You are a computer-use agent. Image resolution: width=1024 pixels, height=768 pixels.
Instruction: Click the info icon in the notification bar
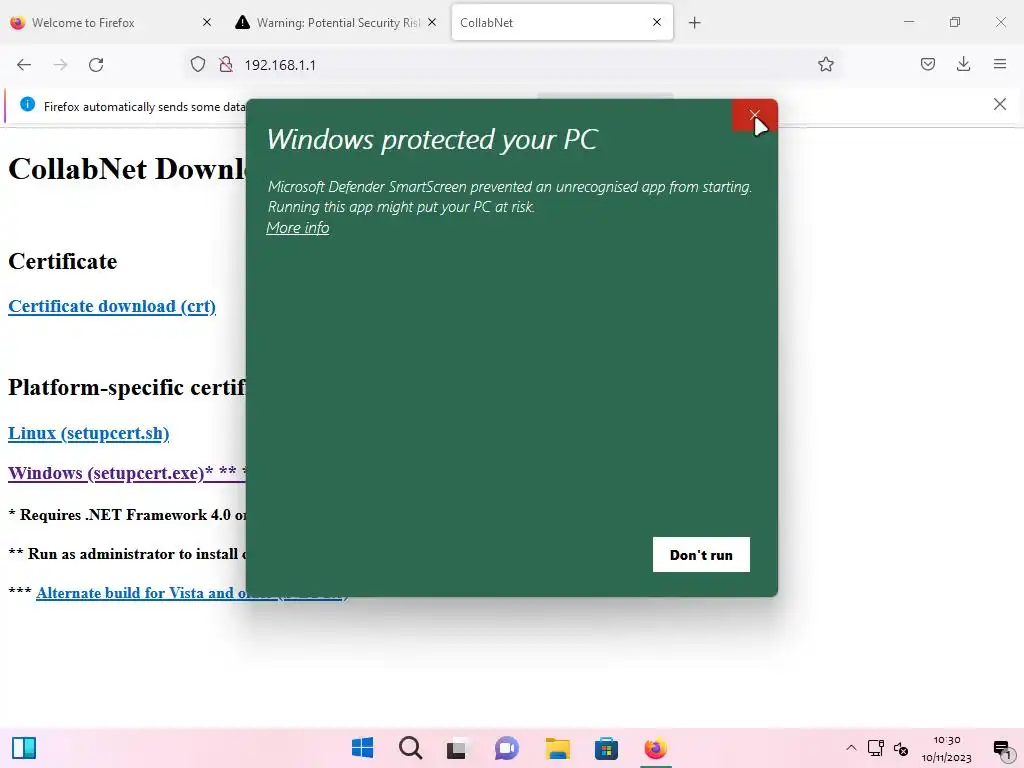point(27,104)
